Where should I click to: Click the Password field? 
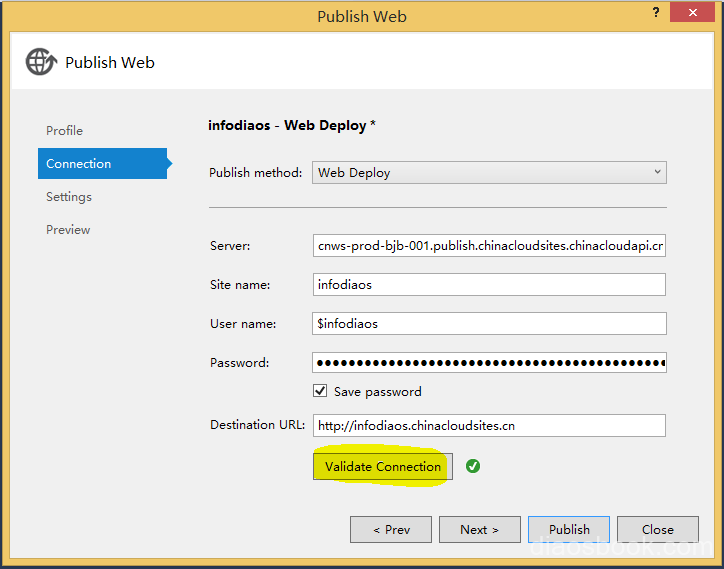click(x=489, y=363)
